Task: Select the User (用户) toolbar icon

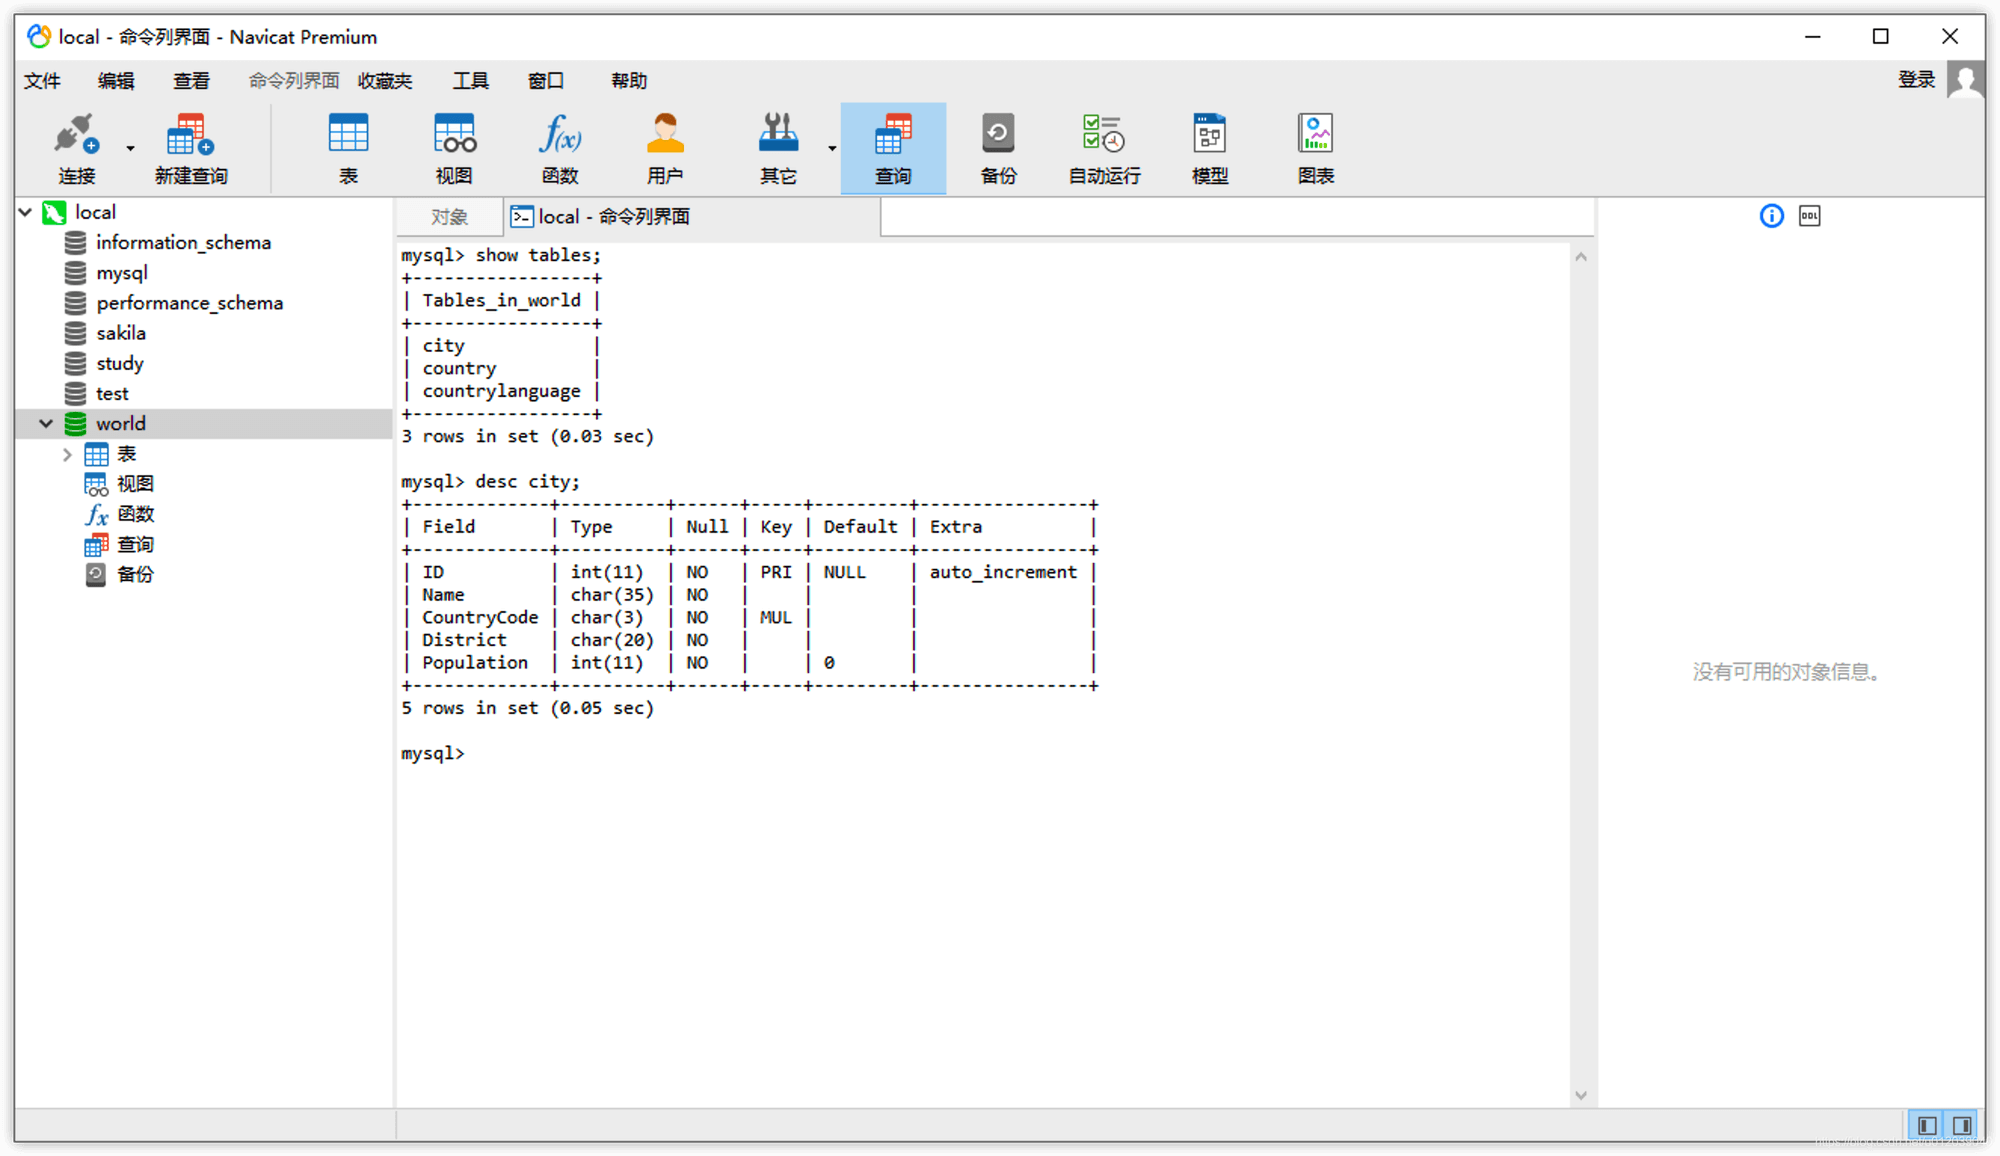Action: [664, 148]
